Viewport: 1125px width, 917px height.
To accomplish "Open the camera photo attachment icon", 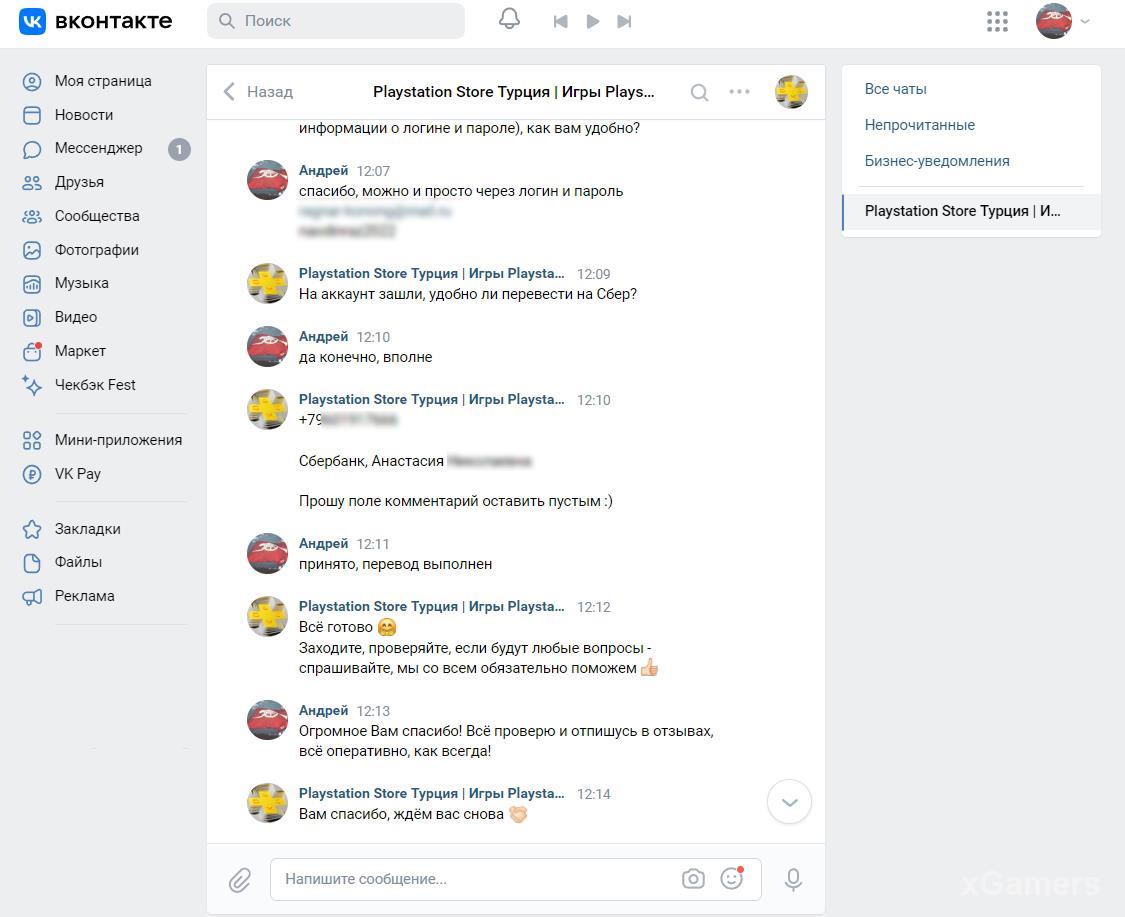I will tap(693, 879).
